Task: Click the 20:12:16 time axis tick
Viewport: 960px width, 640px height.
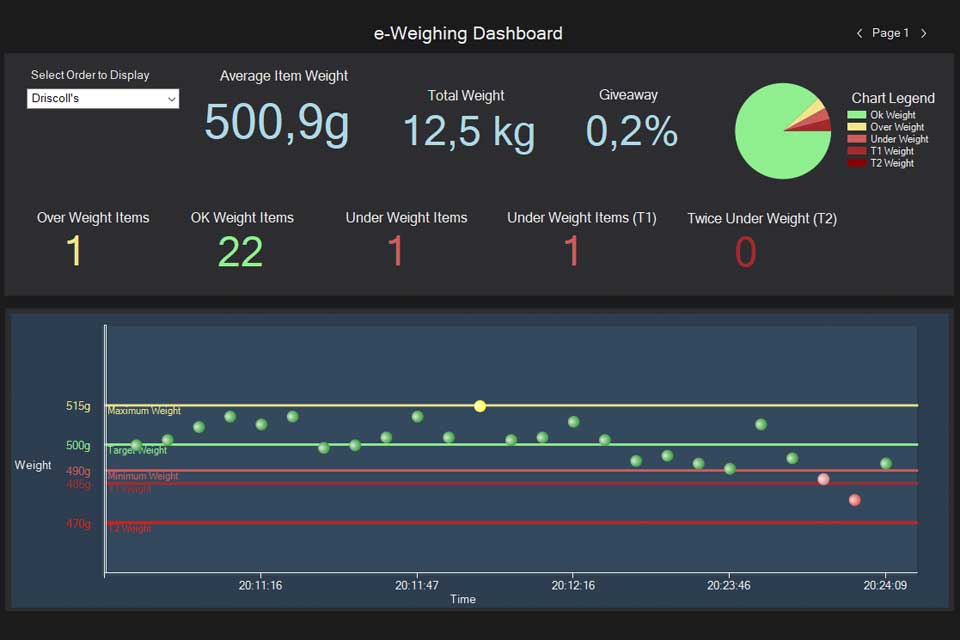Action: click(573, 585)
